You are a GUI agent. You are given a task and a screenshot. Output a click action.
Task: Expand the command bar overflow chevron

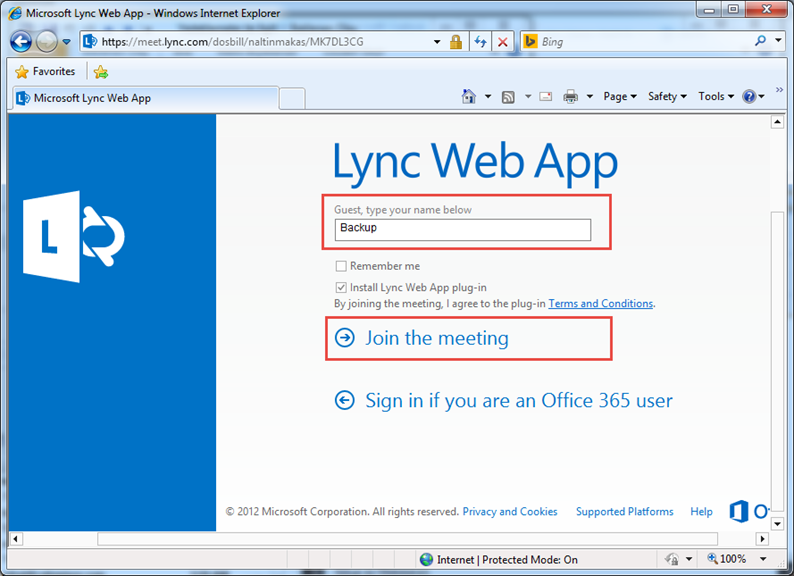[779, 90]
